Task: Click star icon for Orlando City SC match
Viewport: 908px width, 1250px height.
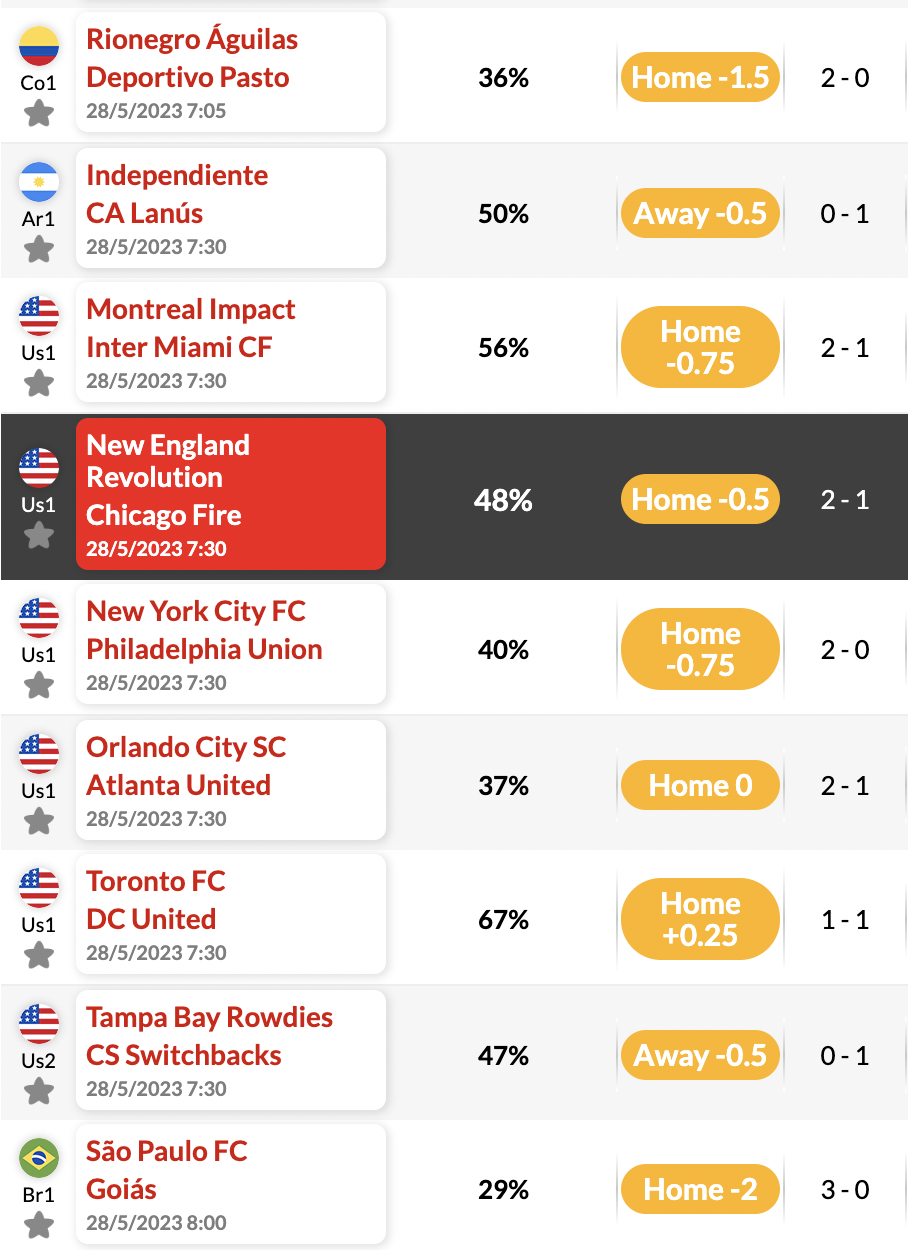Action: coord(39,821)
